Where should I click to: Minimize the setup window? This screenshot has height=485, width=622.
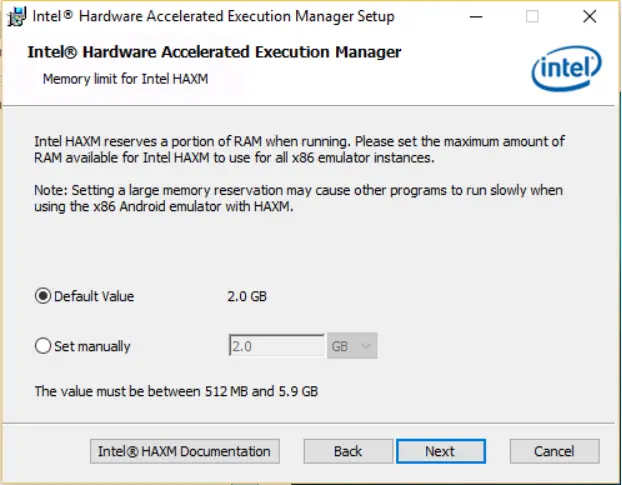476,17
